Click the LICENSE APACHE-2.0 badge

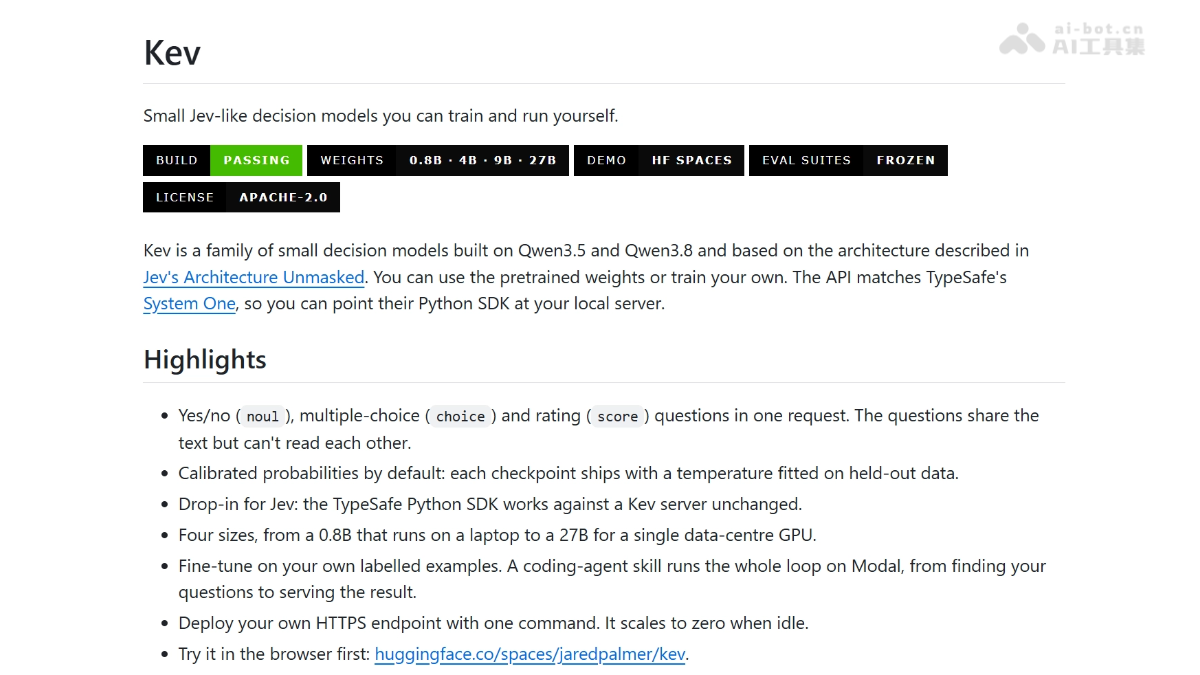pyautogui.click(x=241, y=197)
